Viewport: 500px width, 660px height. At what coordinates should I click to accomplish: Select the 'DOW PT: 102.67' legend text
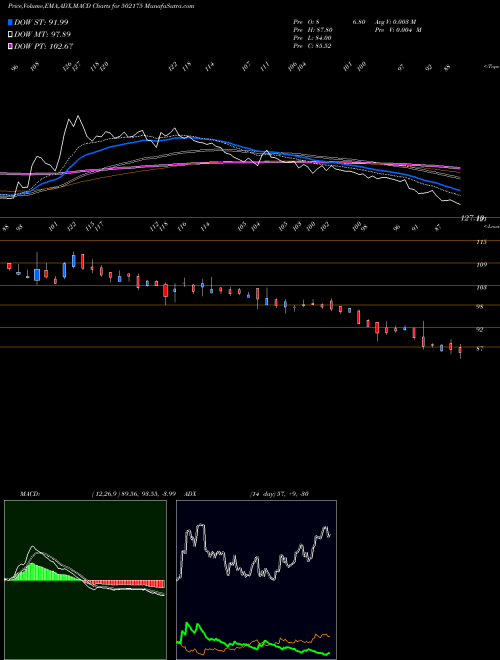tap(44, 46)
